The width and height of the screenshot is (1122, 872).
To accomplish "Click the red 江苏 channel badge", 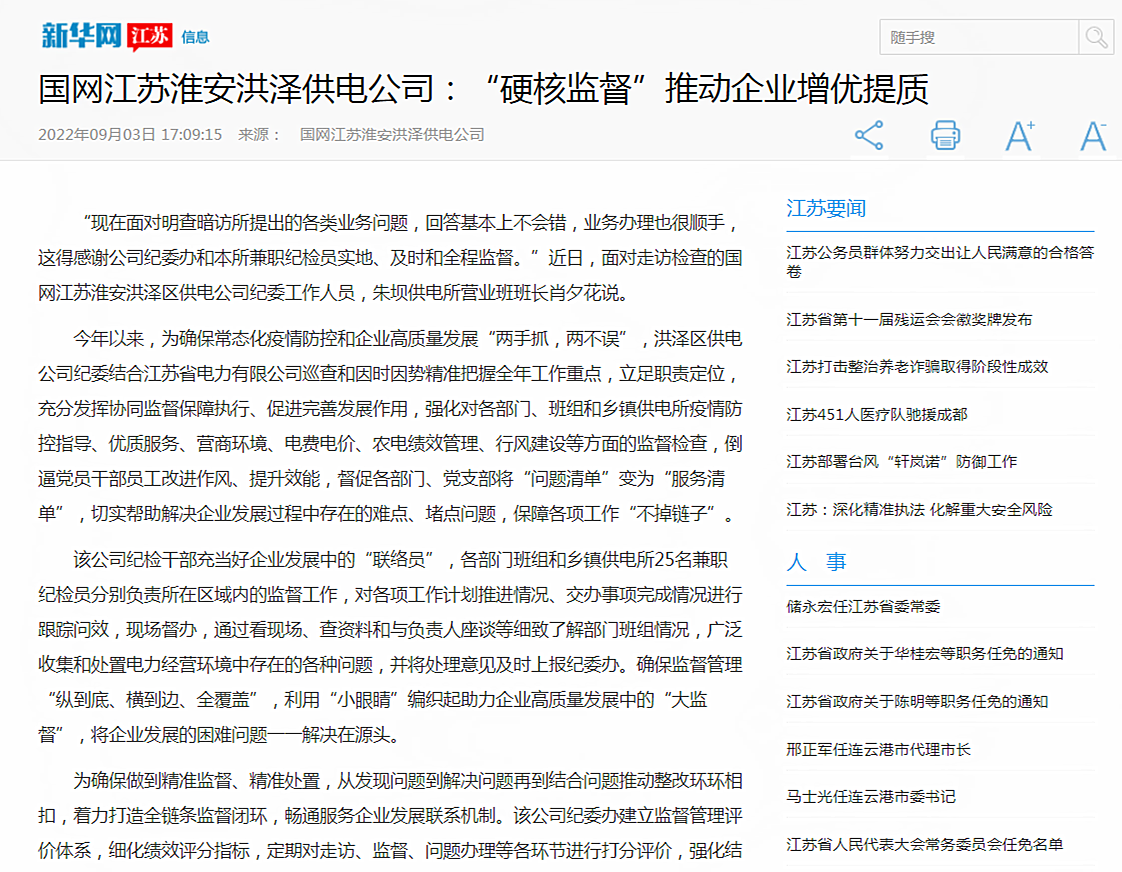I will 150,36.
